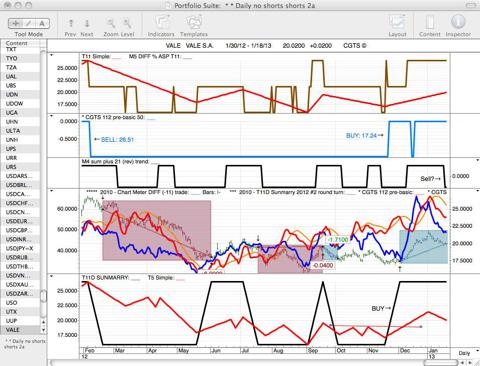Select the text annotation tool in Tool Mode
The height and width of the screenshot is (366, 480).
coord(42,23)
